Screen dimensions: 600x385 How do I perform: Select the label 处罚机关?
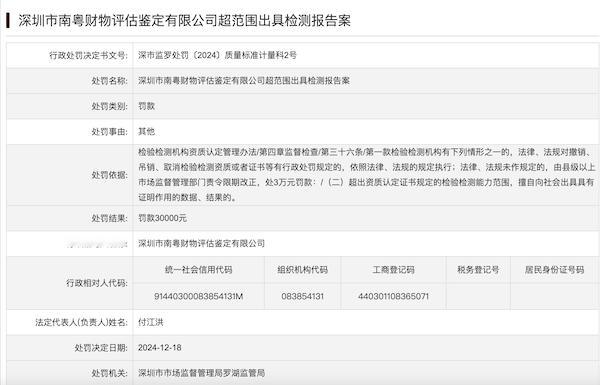[109, 373]
